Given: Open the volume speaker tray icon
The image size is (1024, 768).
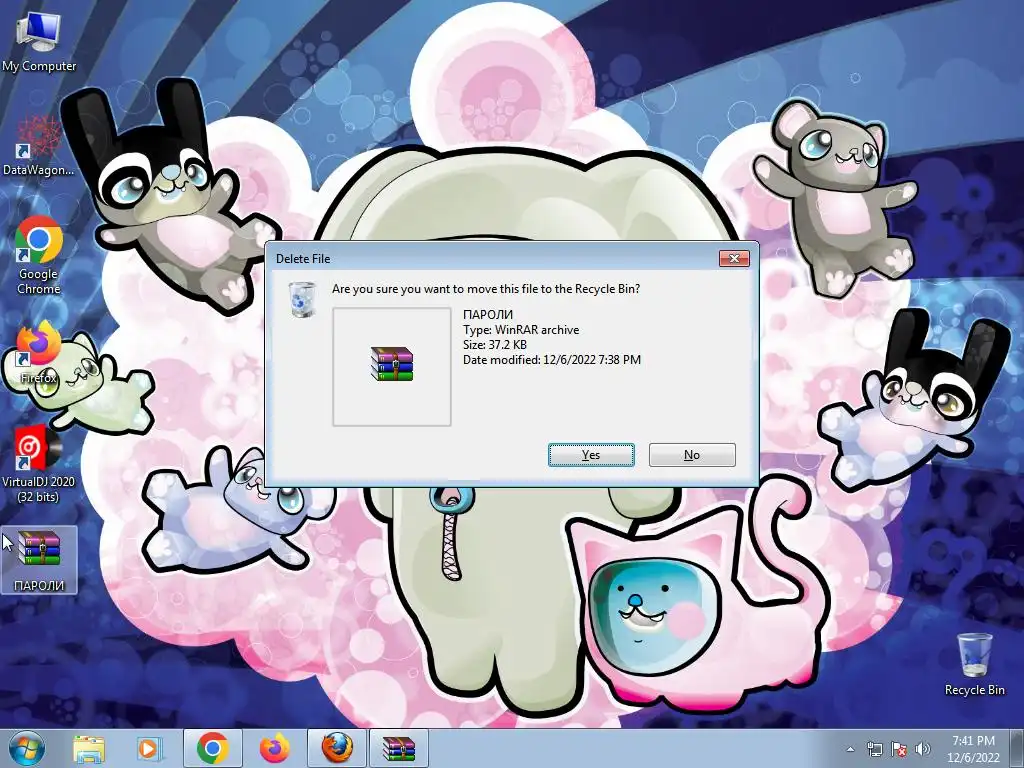Looking at the screenshot, I should point(923,749).
